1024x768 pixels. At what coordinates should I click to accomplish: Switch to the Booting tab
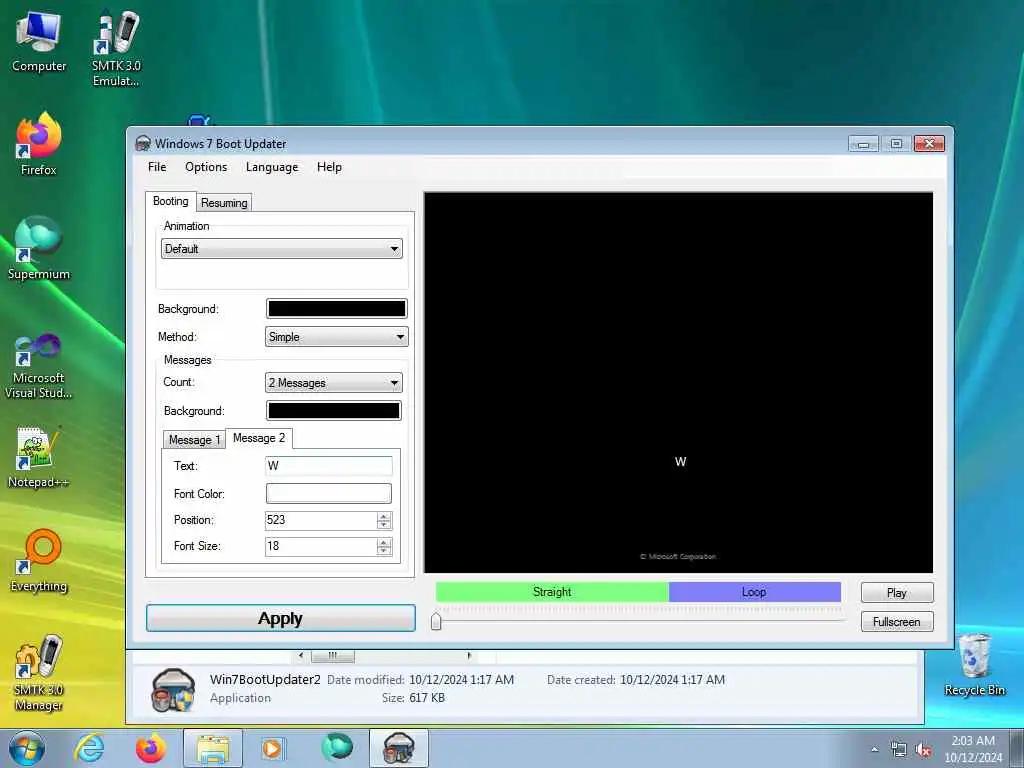pos(170,201)
